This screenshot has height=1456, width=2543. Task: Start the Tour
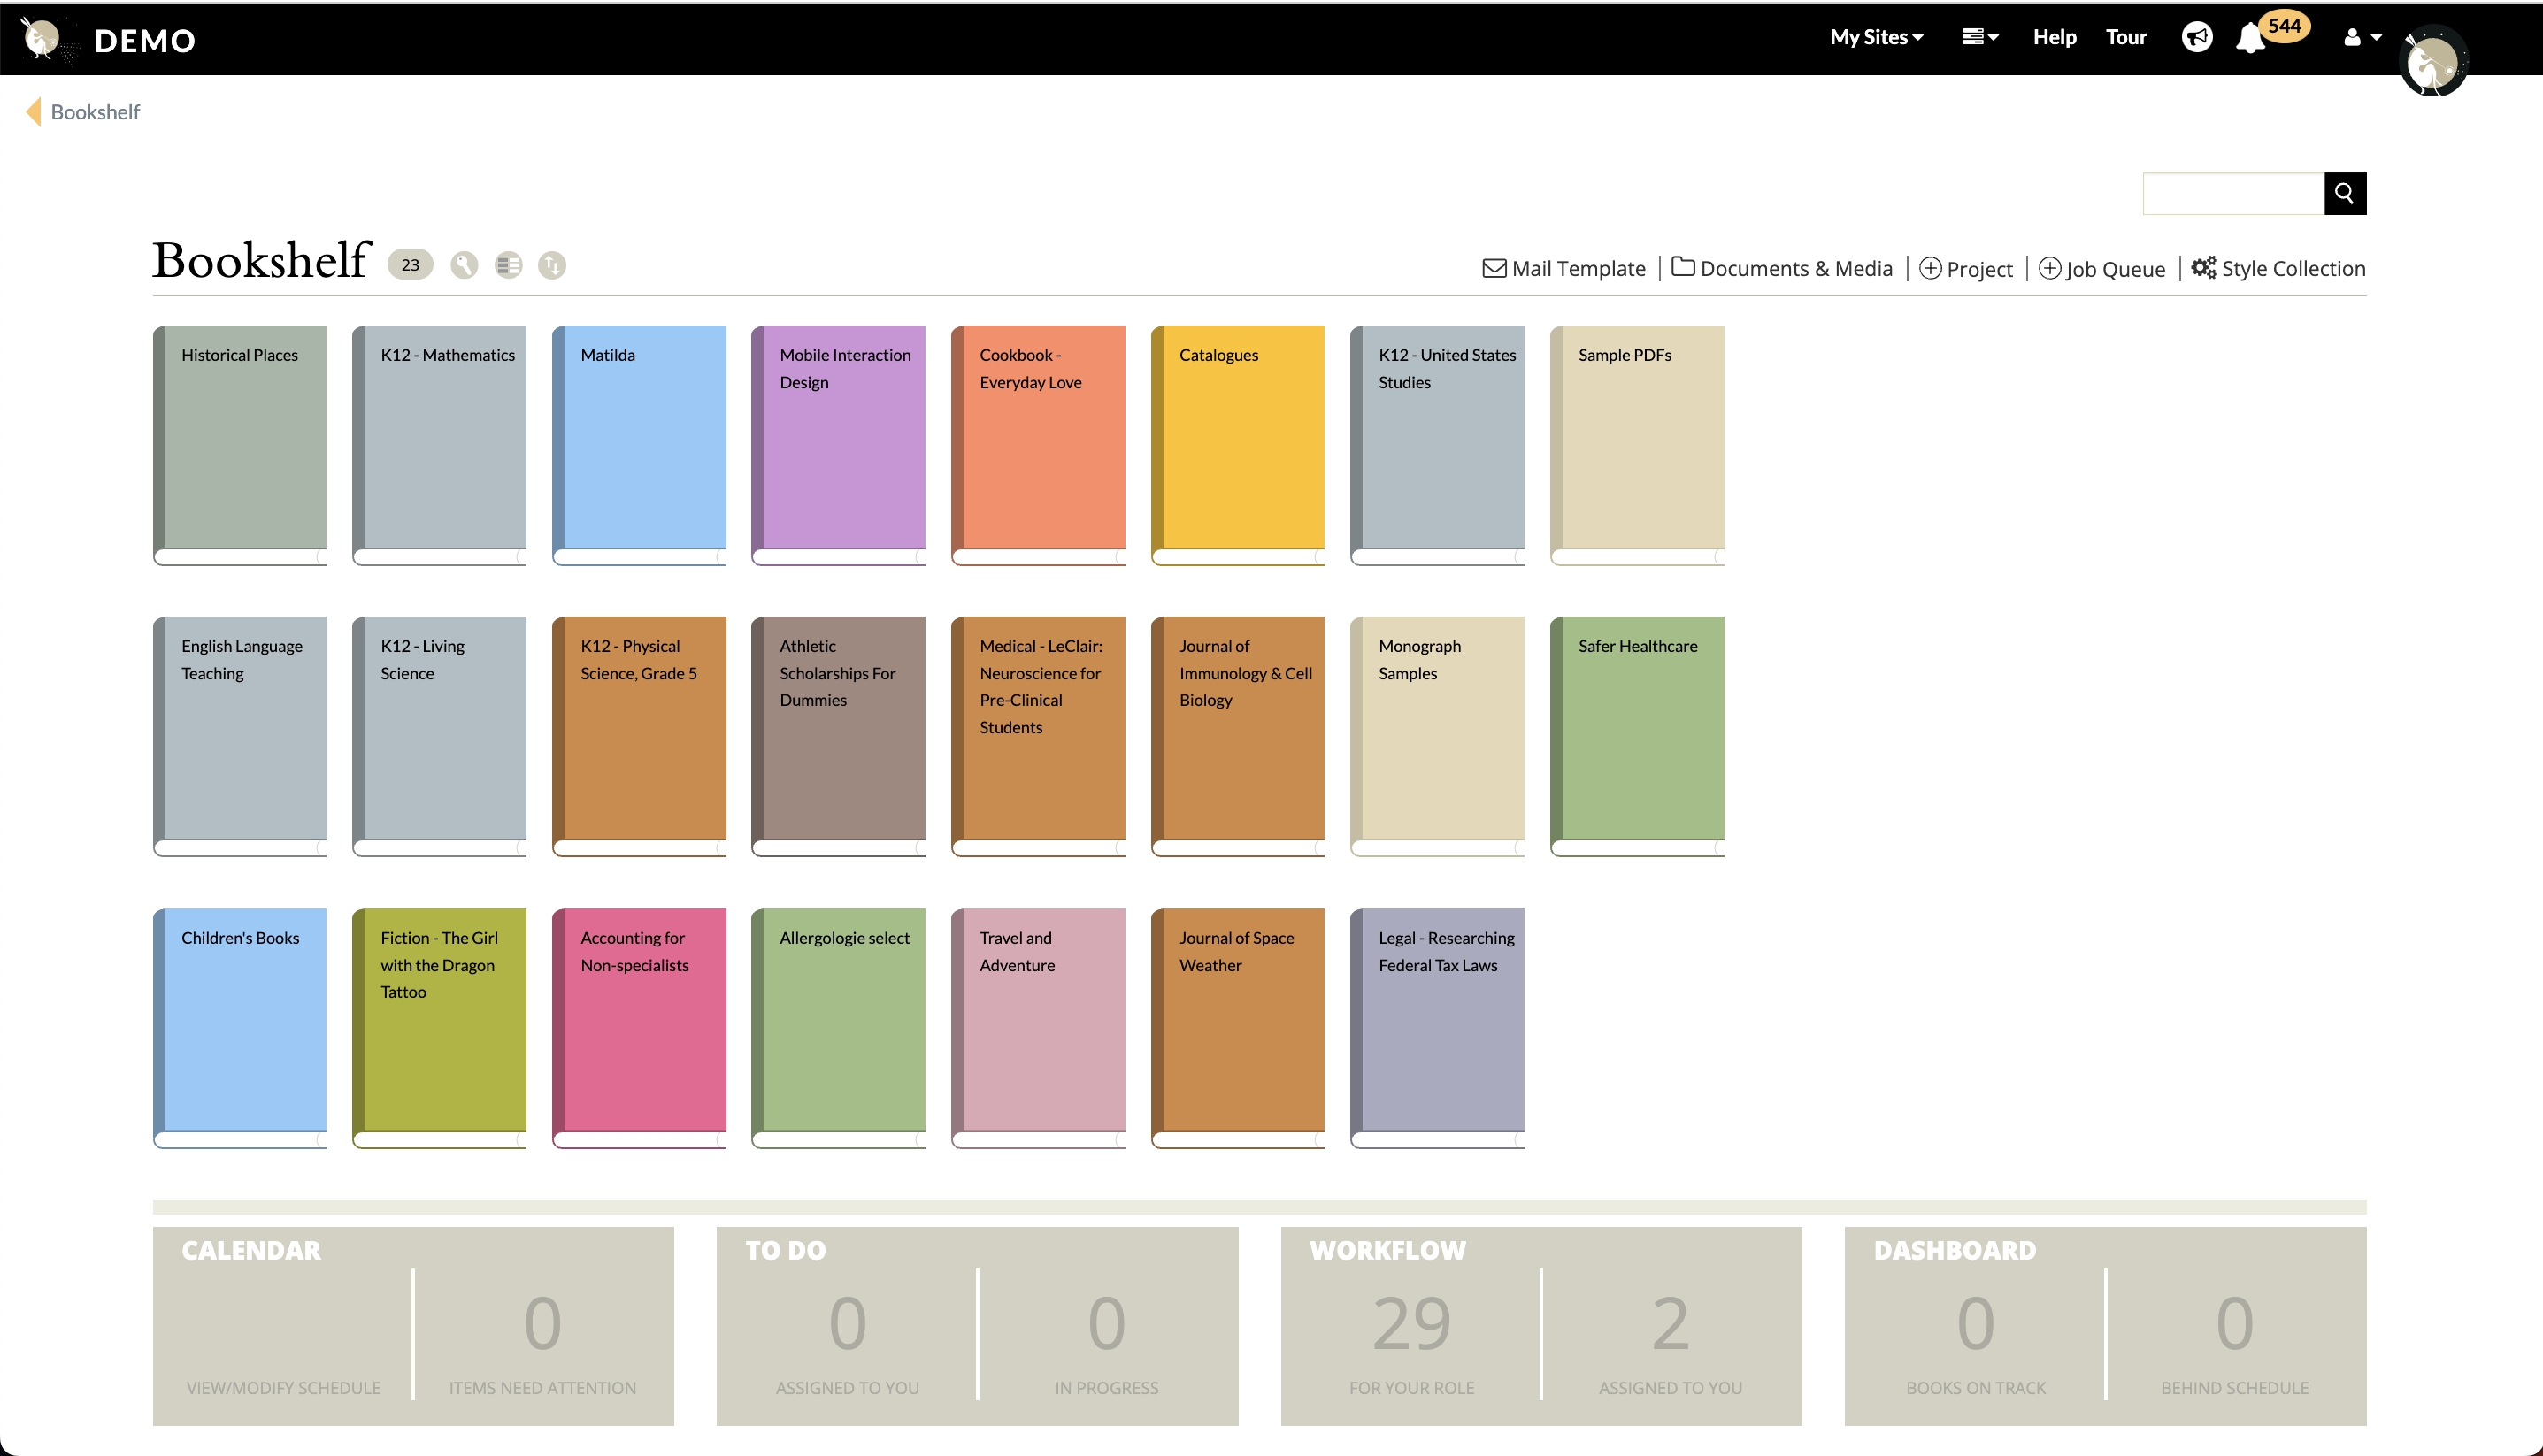tap(2126, 37)
